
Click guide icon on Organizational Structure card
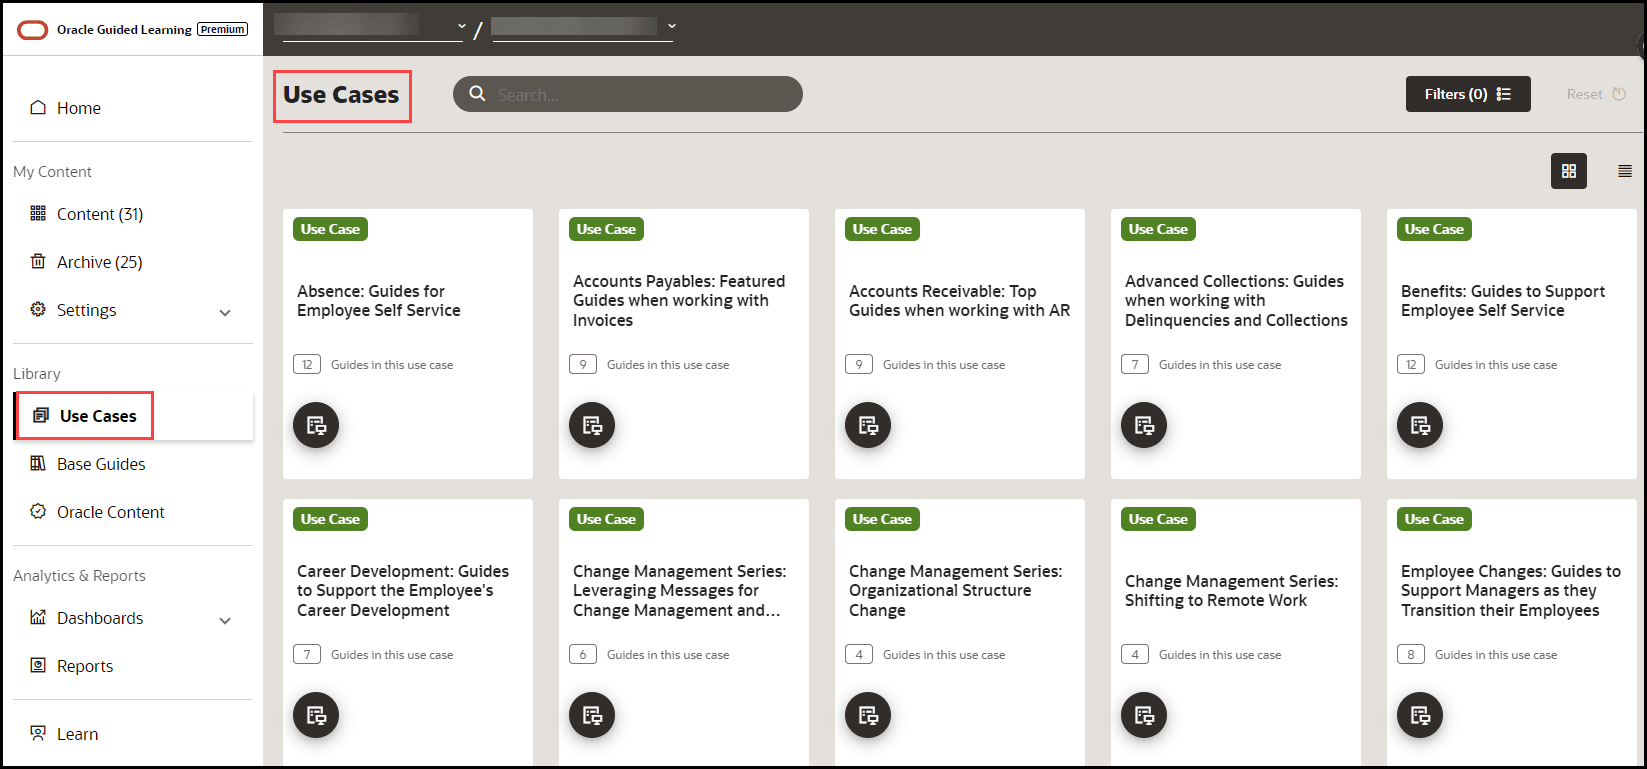pos(868,715)
